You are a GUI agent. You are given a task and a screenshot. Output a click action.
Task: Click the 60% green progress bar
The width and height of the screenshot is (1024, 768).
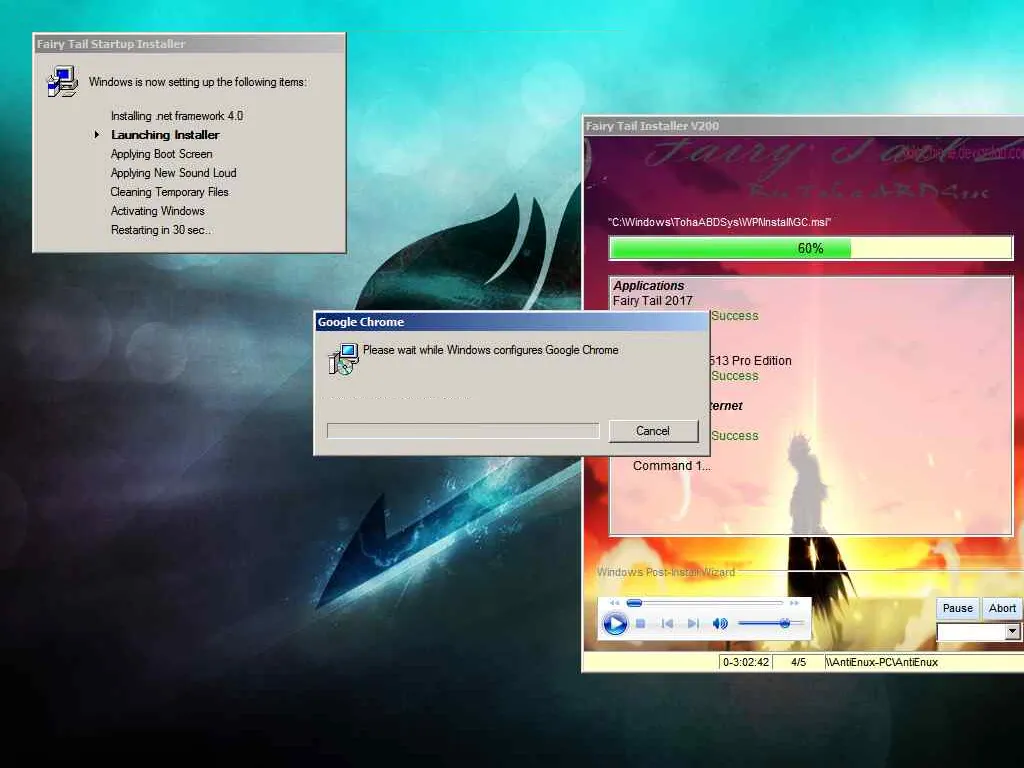[x=810, y=248]
